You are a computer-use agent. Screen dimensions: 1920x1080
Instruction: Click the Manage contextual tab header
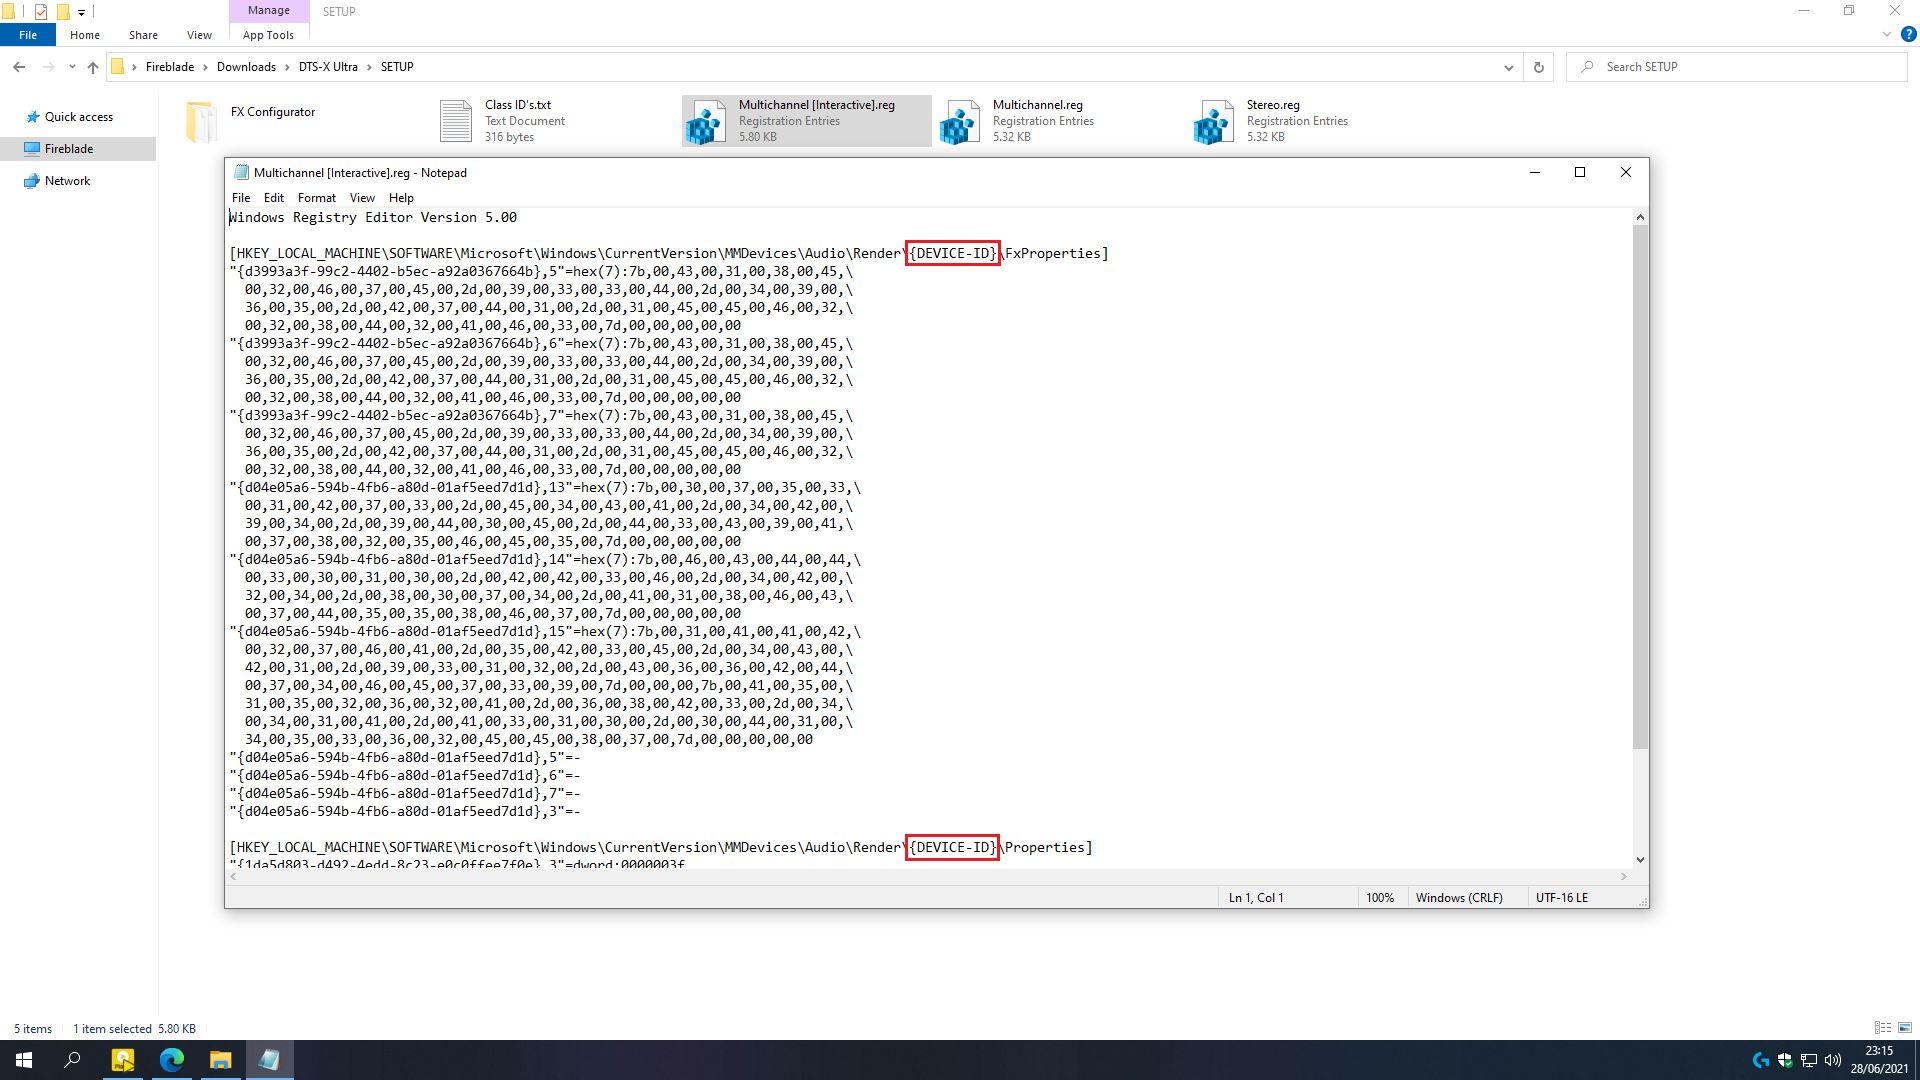coord(269,11)
